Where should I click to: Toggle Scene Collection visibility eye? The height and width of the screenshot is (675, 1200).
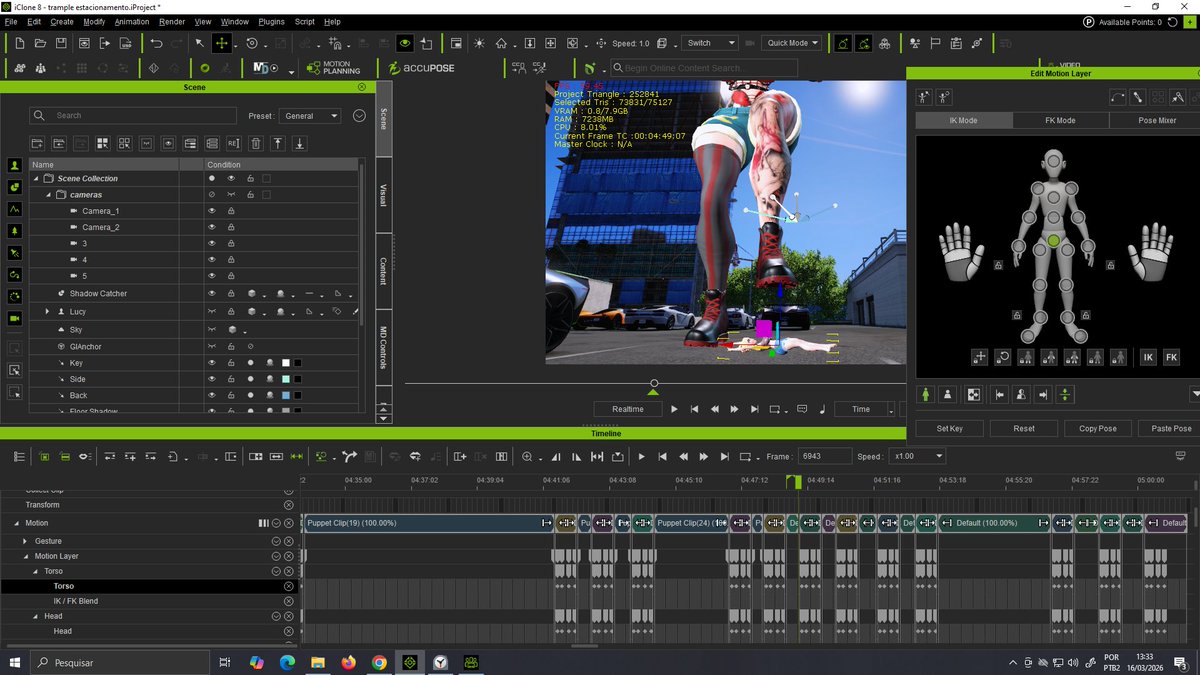point(231,178)
